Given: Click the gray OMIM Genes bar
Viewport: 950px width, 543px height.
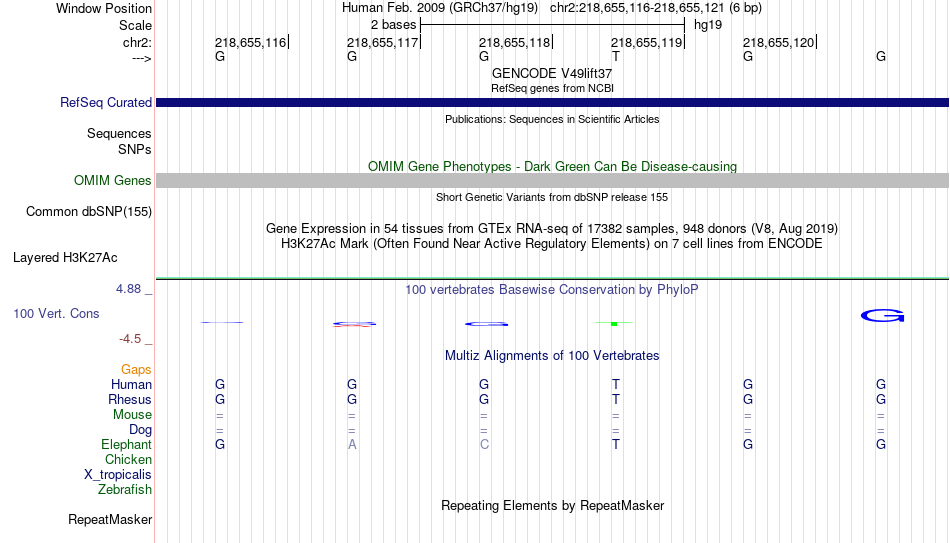Looking at the screenshot, I should pyautogui.click(x=552, y=181).
